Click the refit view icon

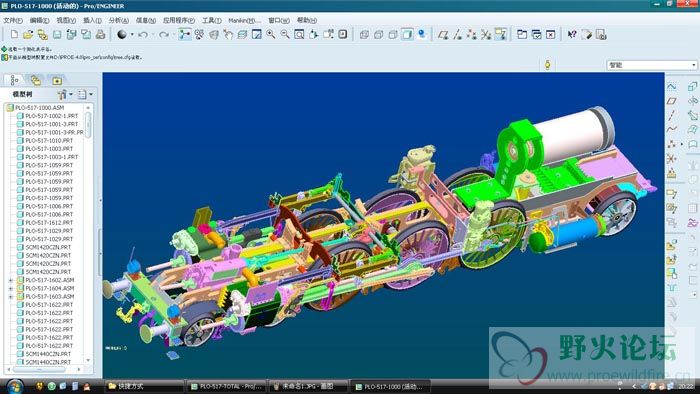click(299, 34)
